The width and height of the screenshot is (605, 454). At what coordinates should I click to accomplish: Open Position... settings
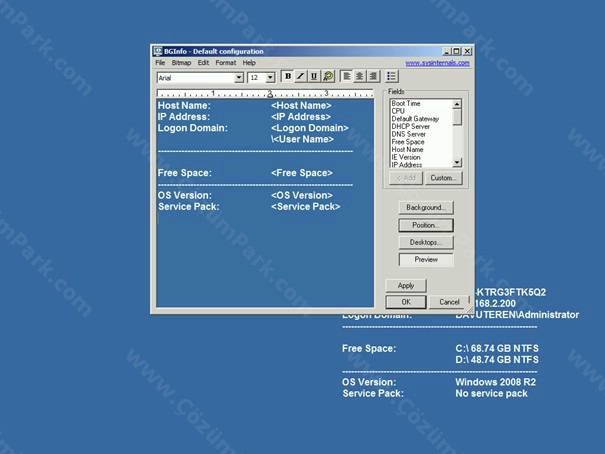coord(426,225)
